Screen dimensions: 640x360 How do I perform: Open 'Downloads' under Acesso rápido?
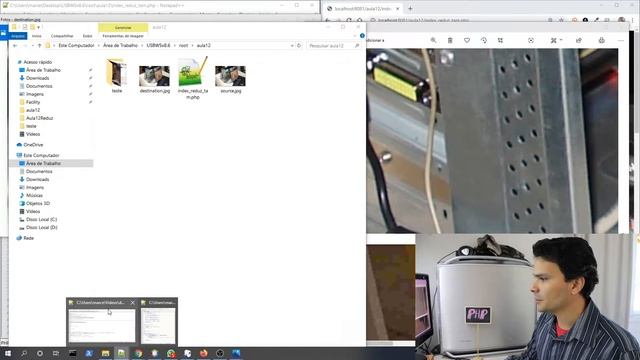tap(38, 78)
